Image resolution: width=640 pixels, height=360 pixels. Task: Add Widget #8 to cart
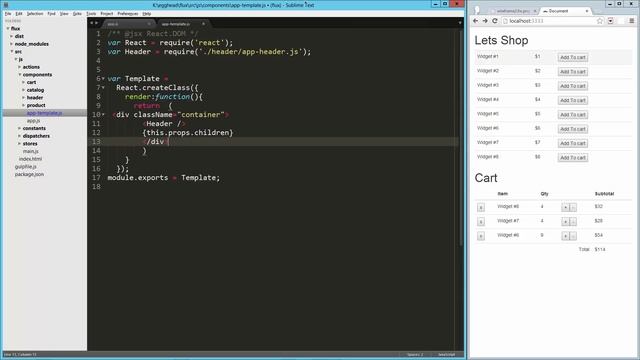click(x=573, y=158)
